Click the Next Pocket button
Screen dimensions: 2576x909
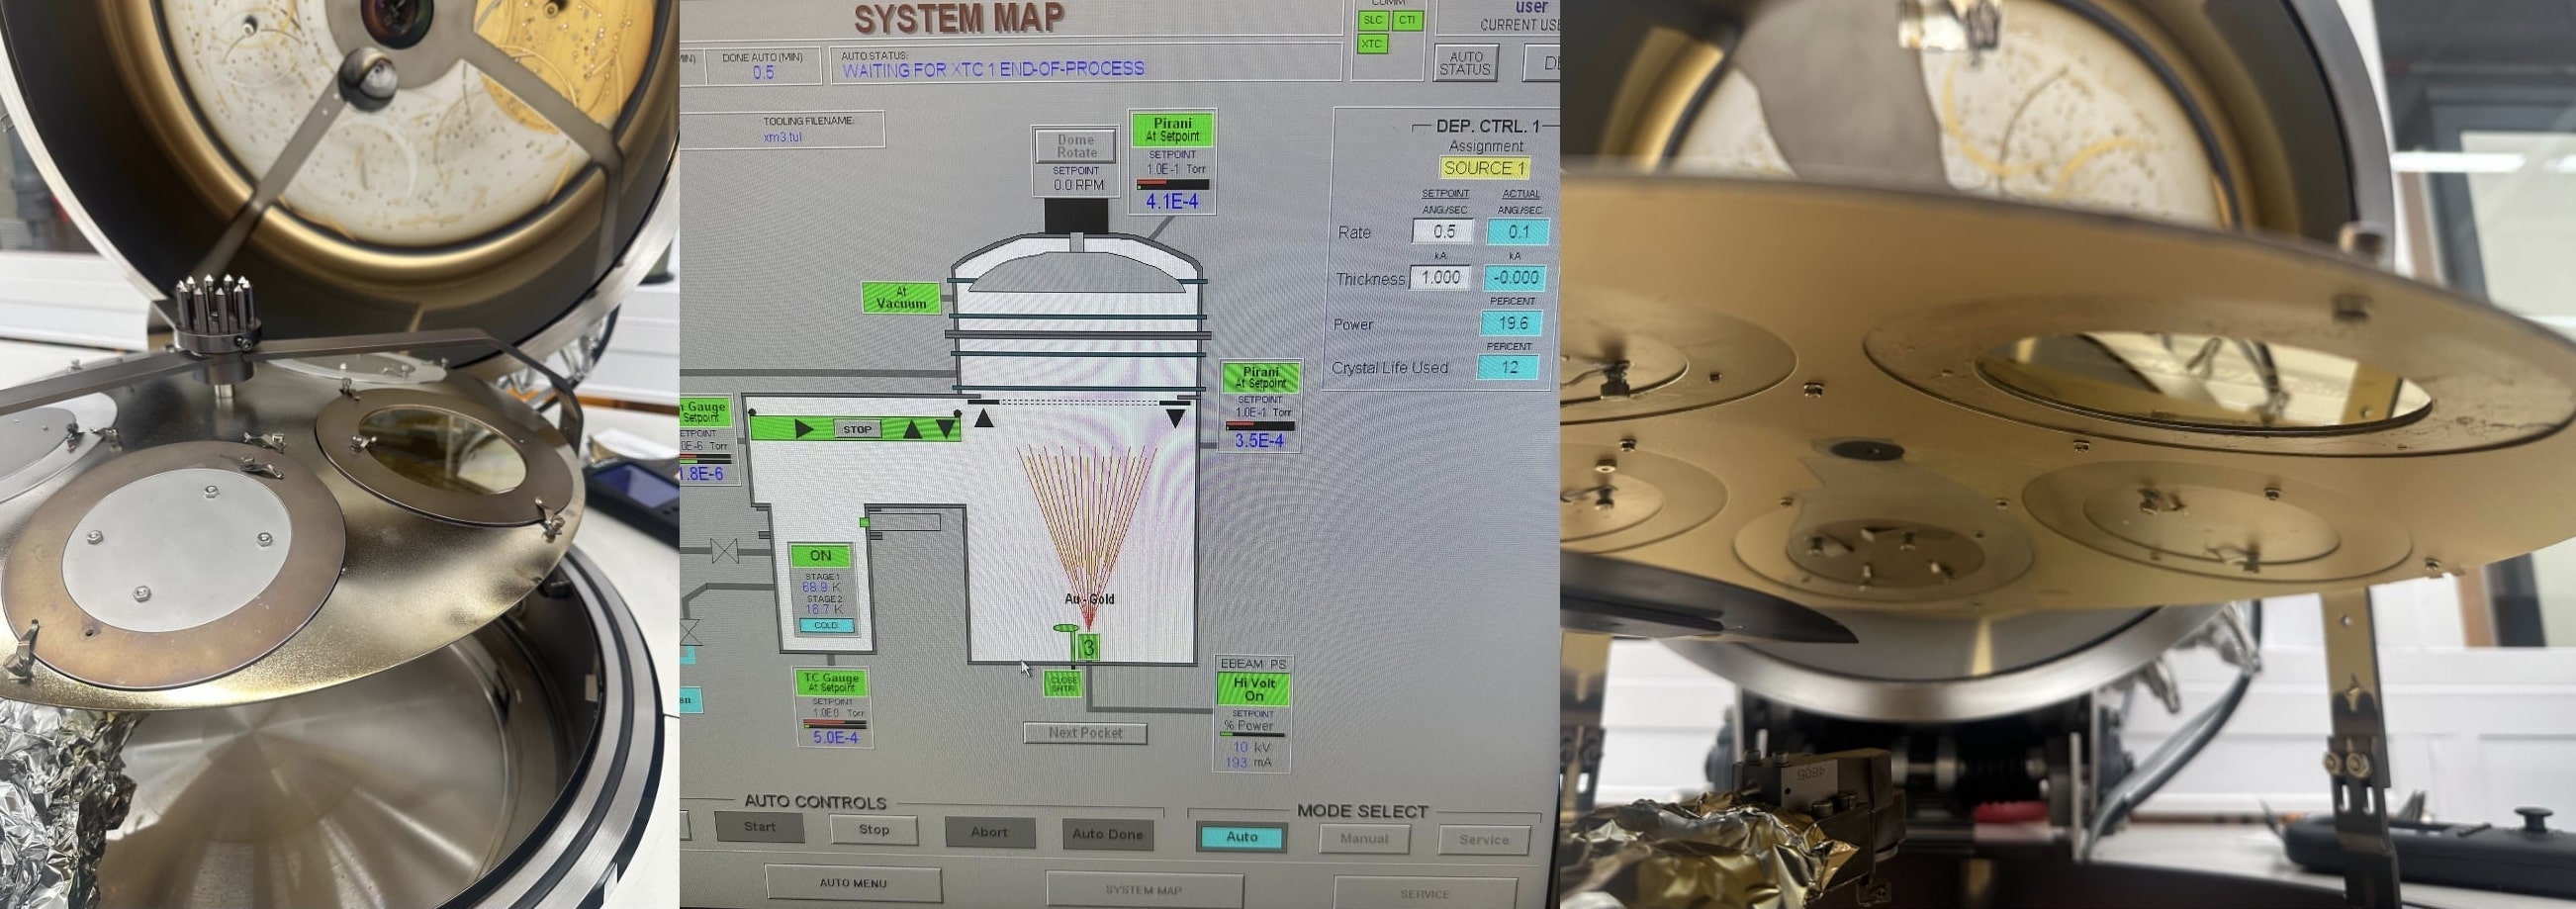1085,733
